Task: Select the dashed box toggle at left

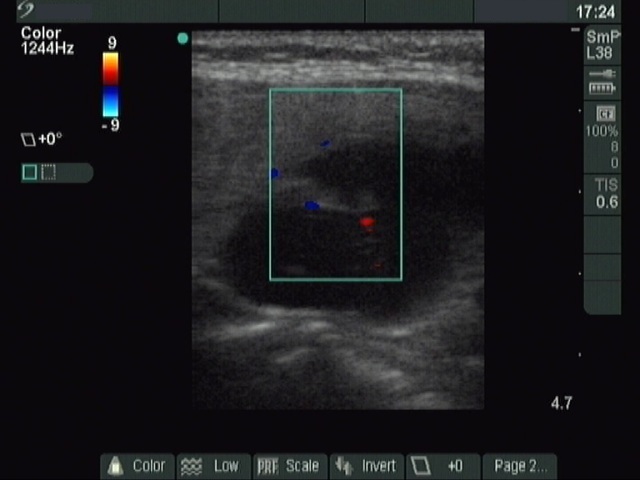Action: click(48, 172)
